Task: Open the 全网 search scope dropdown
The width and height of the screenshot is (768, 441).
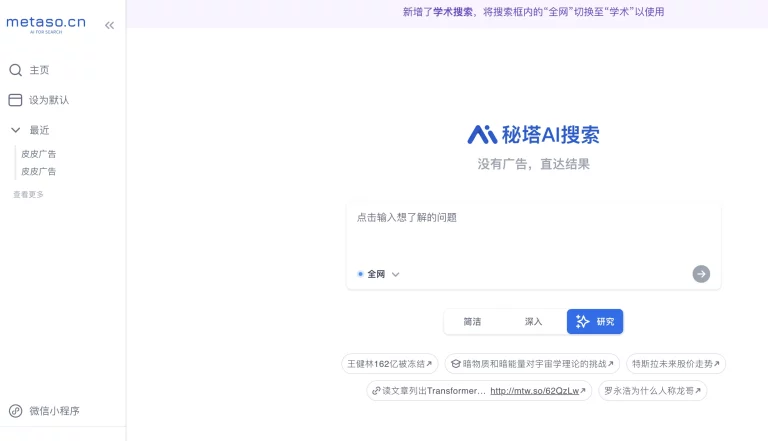Action: [379, 274]
